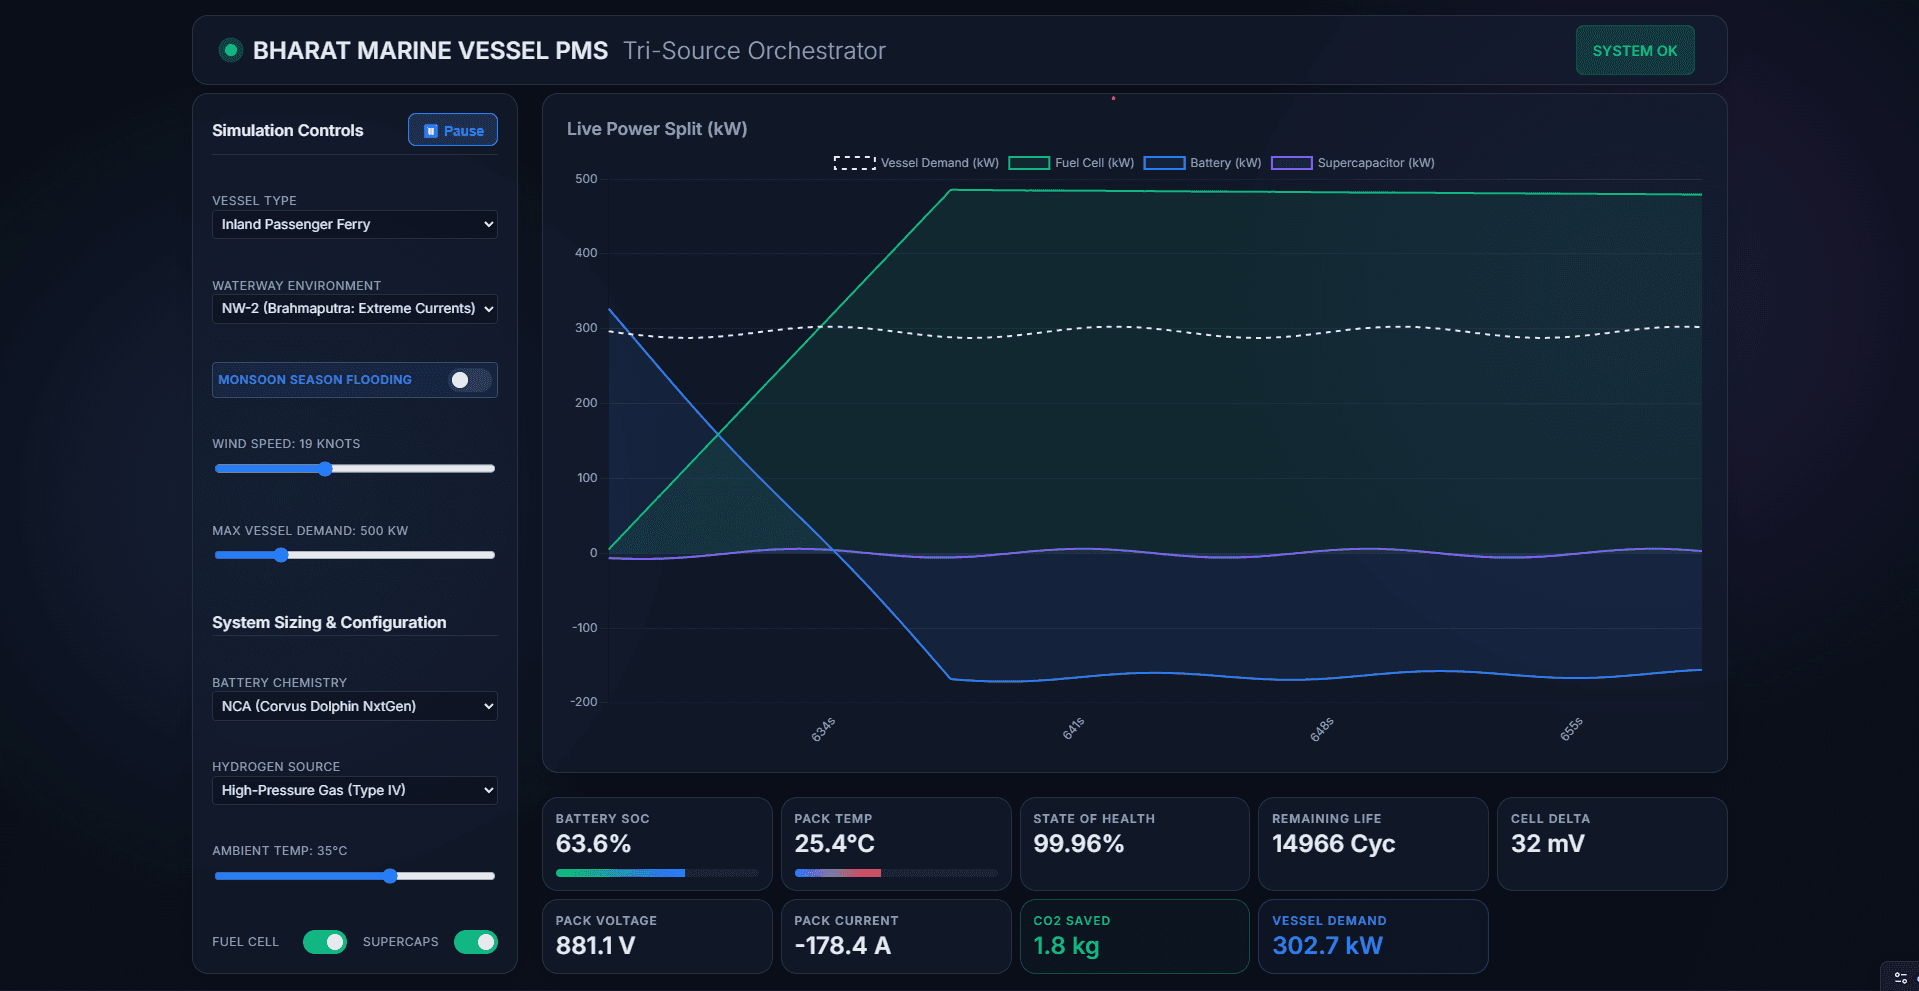Image resolution: width=1919 pixels, height=991 pixels.
Task: Click the Battery SOC progress bar
Action: tap(657, 873)
